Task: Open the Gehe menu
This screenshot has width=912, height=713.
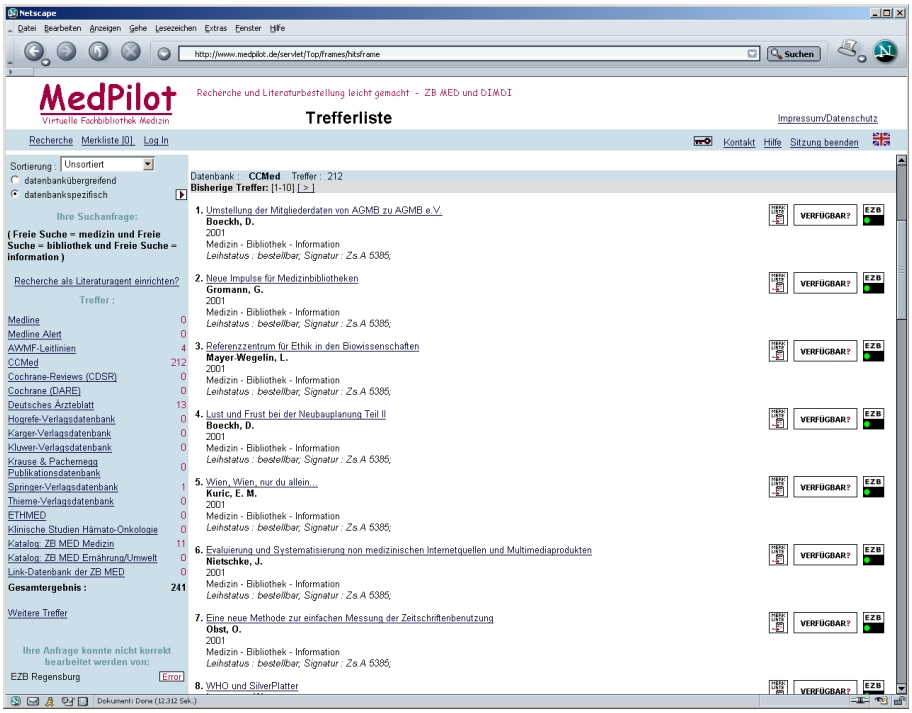Action: click(x=138, y=28)
